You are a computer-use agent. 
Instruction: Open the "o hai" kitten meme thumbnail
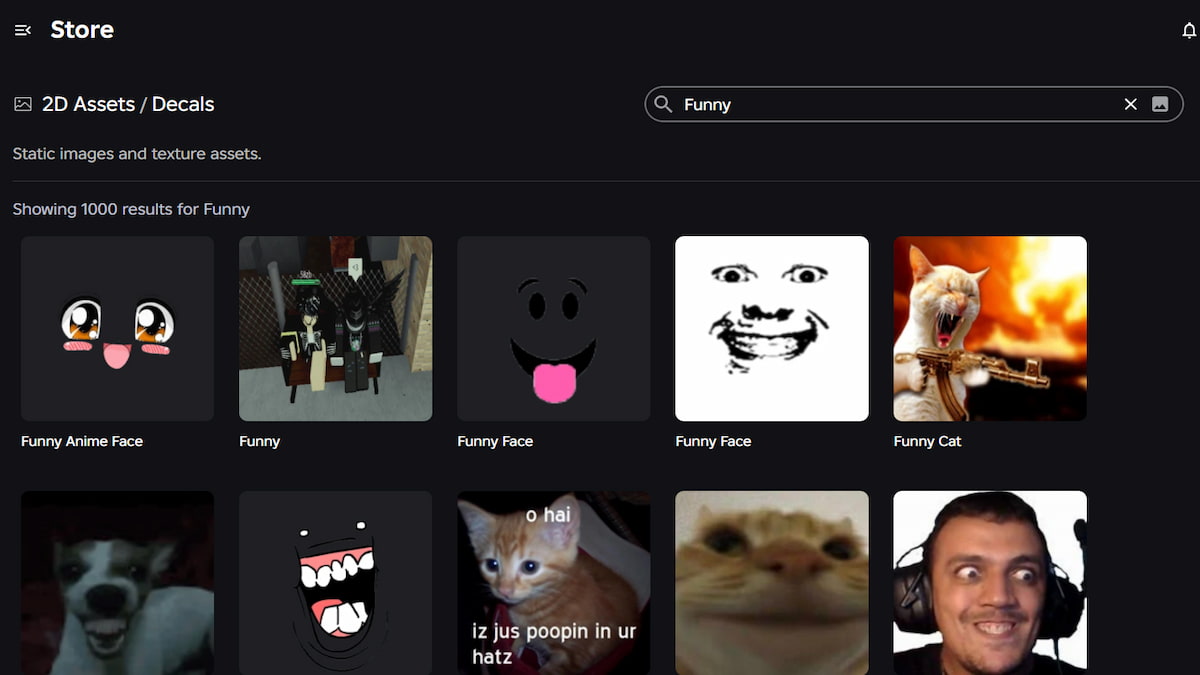click(x=553, y=582)
